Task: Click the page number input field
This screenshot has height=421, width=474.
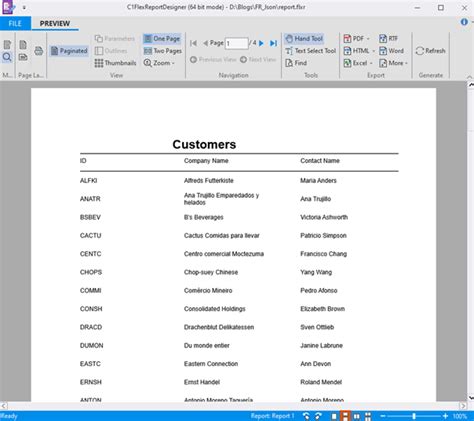Action: click(x=236, y=43)
